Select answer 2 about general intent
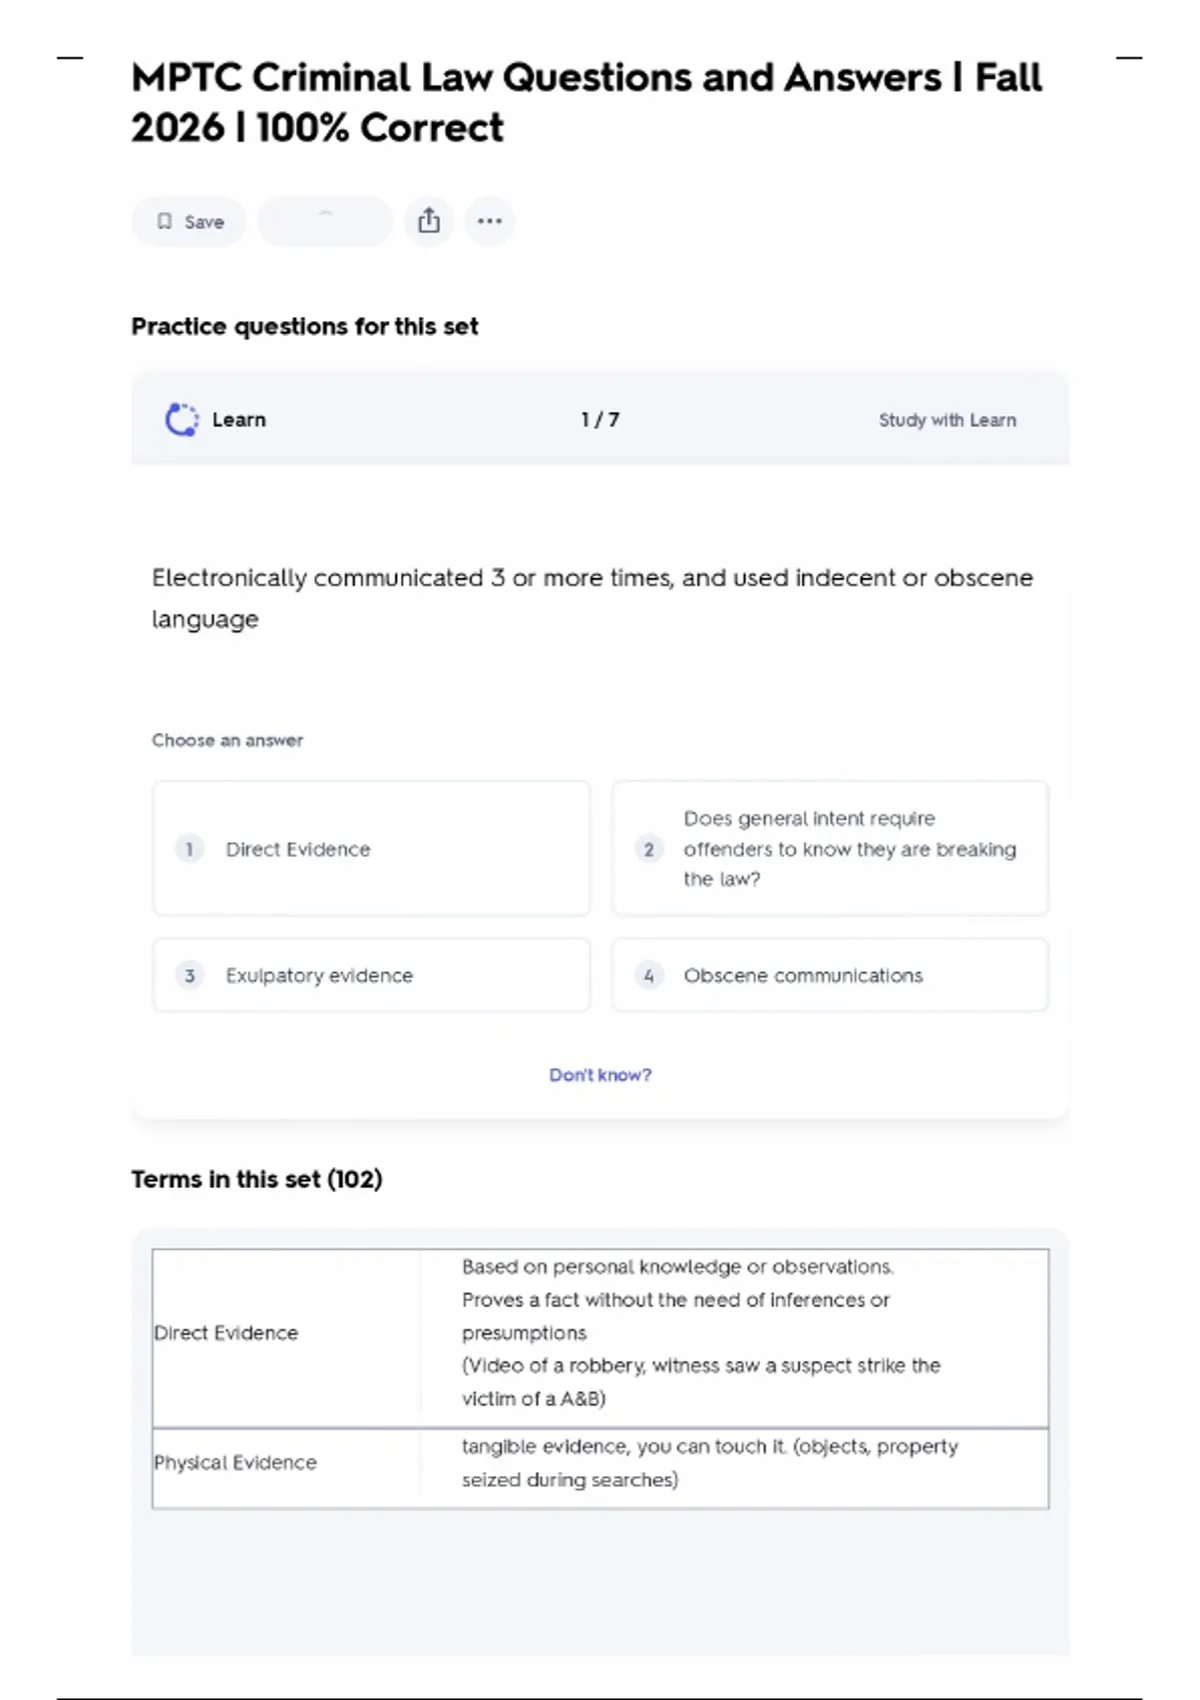Image resolution: width=1200 pixels, height=1700 pixels. [830, 849]
